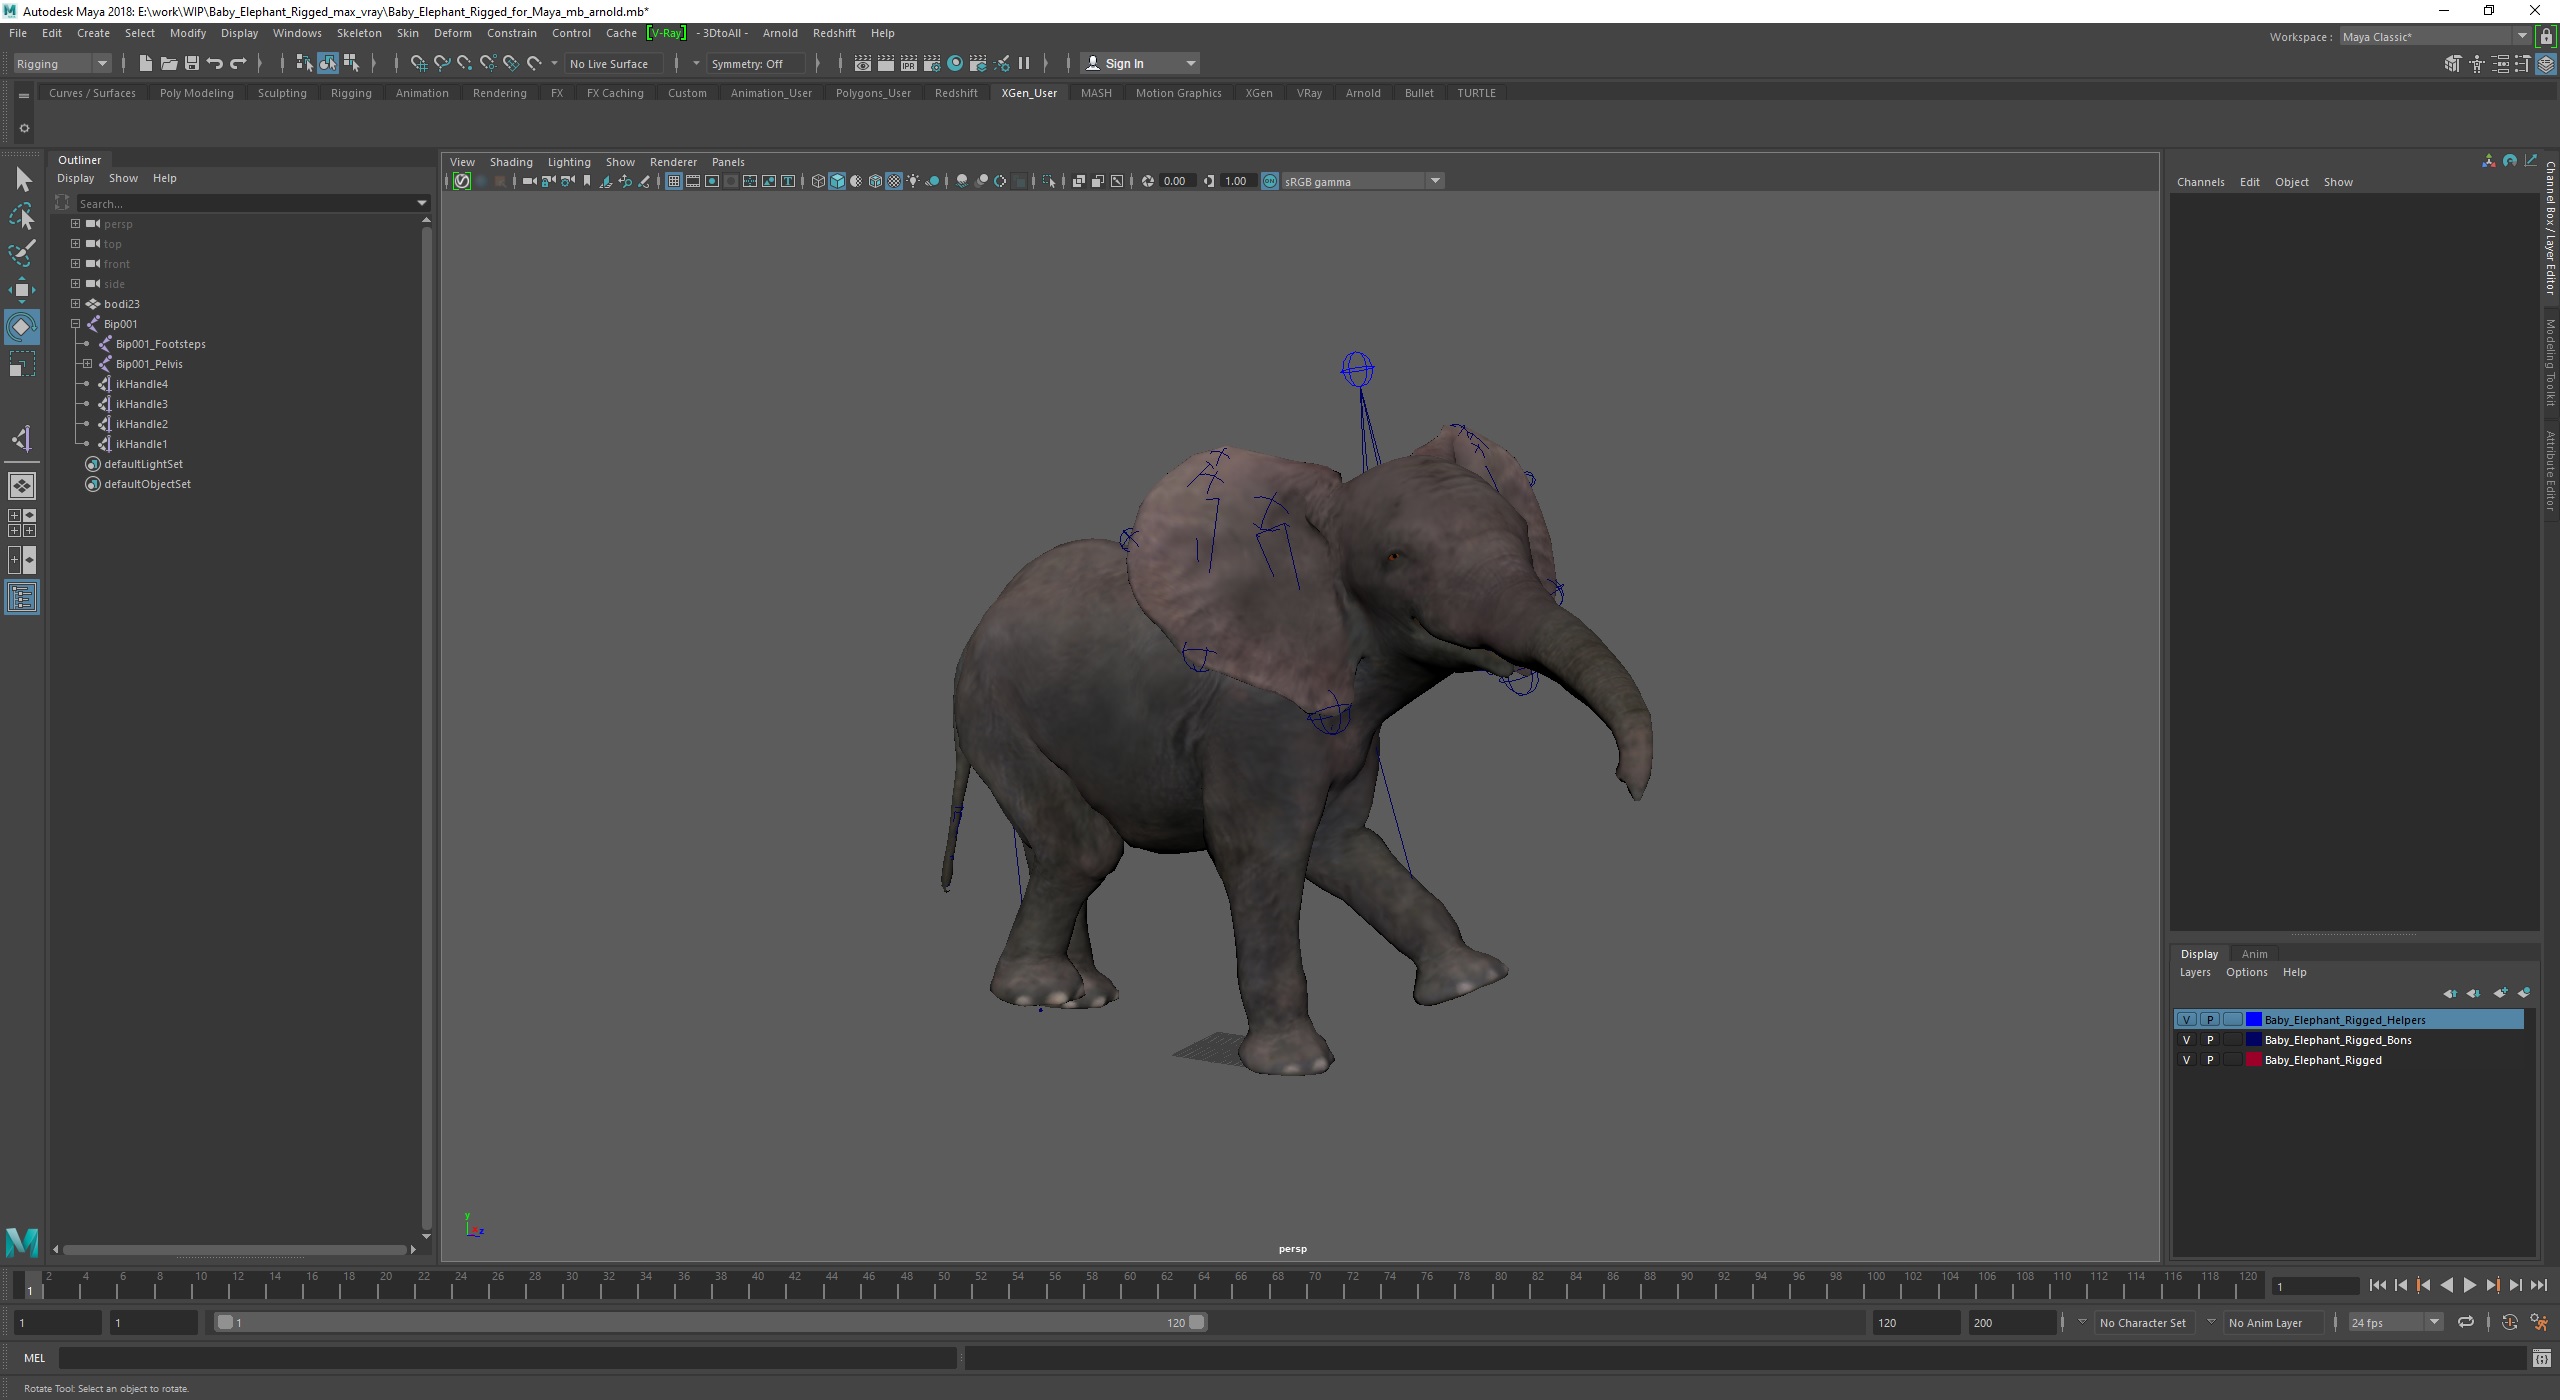Expand the bodi23 outliner item
2560x1400 pixels.
pyautogui.click(x=76, y=303)
